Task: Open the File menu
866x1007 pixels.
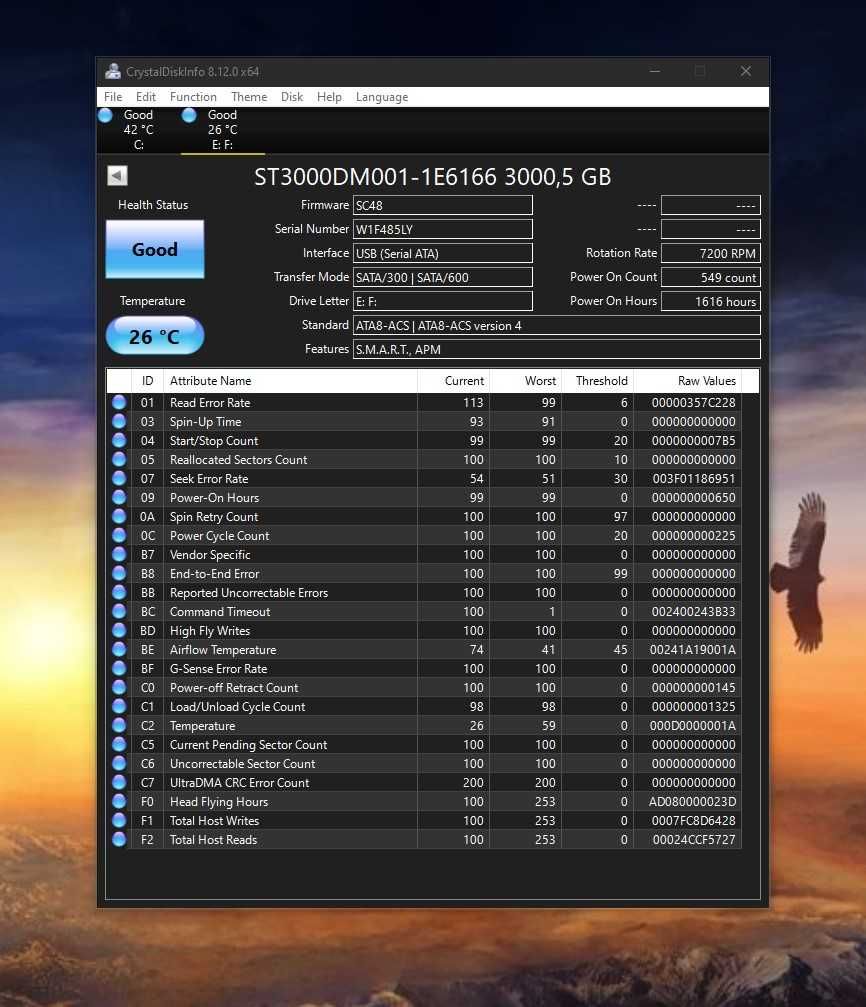Action: [x=113, y=97]
